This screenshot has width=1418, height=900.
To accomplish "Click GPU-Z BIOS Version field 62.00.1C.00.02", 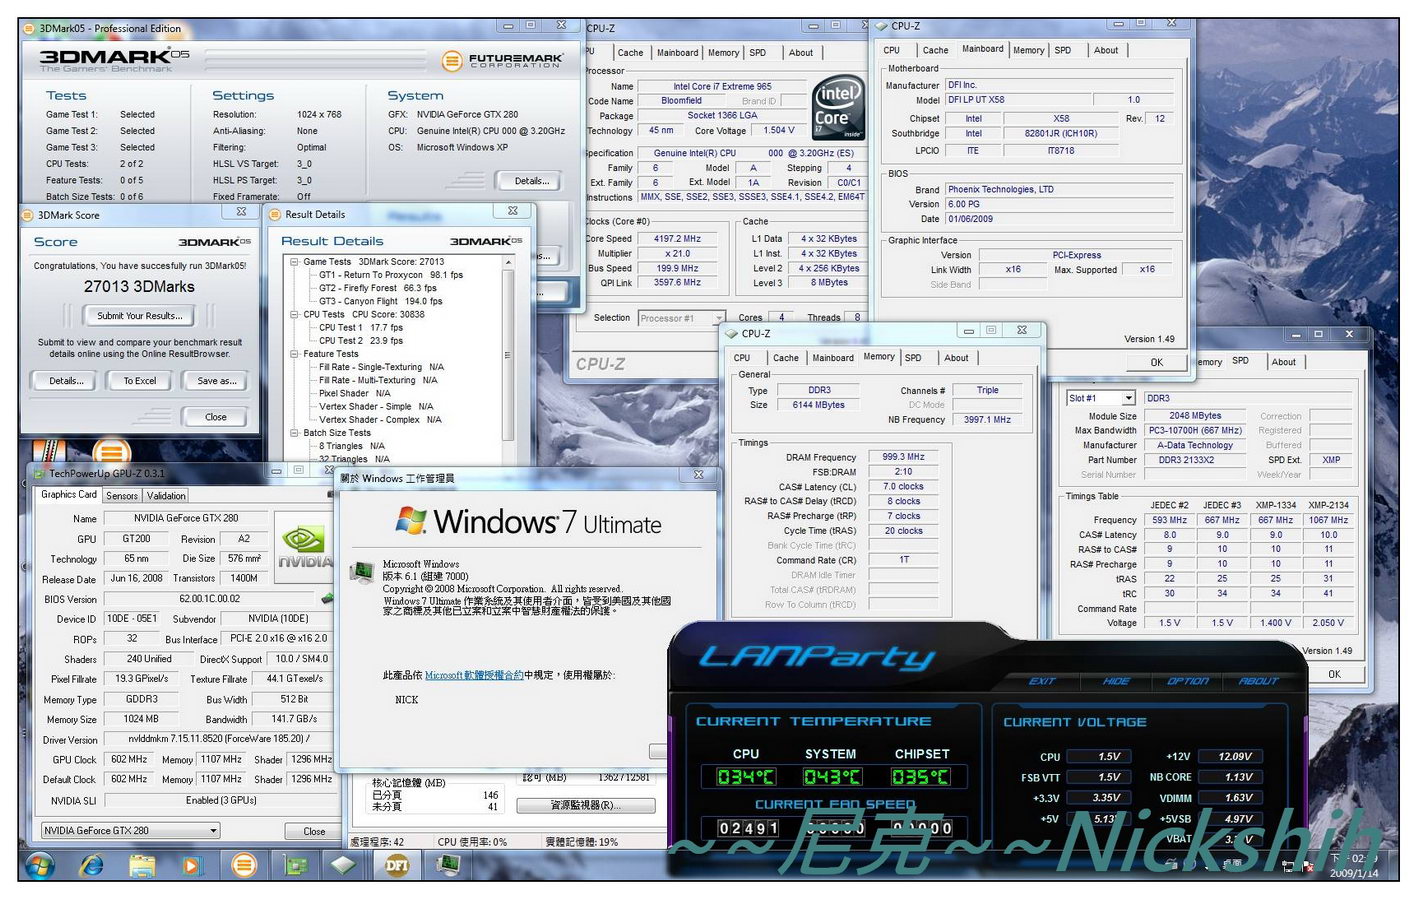I will (x=210, y=599).
